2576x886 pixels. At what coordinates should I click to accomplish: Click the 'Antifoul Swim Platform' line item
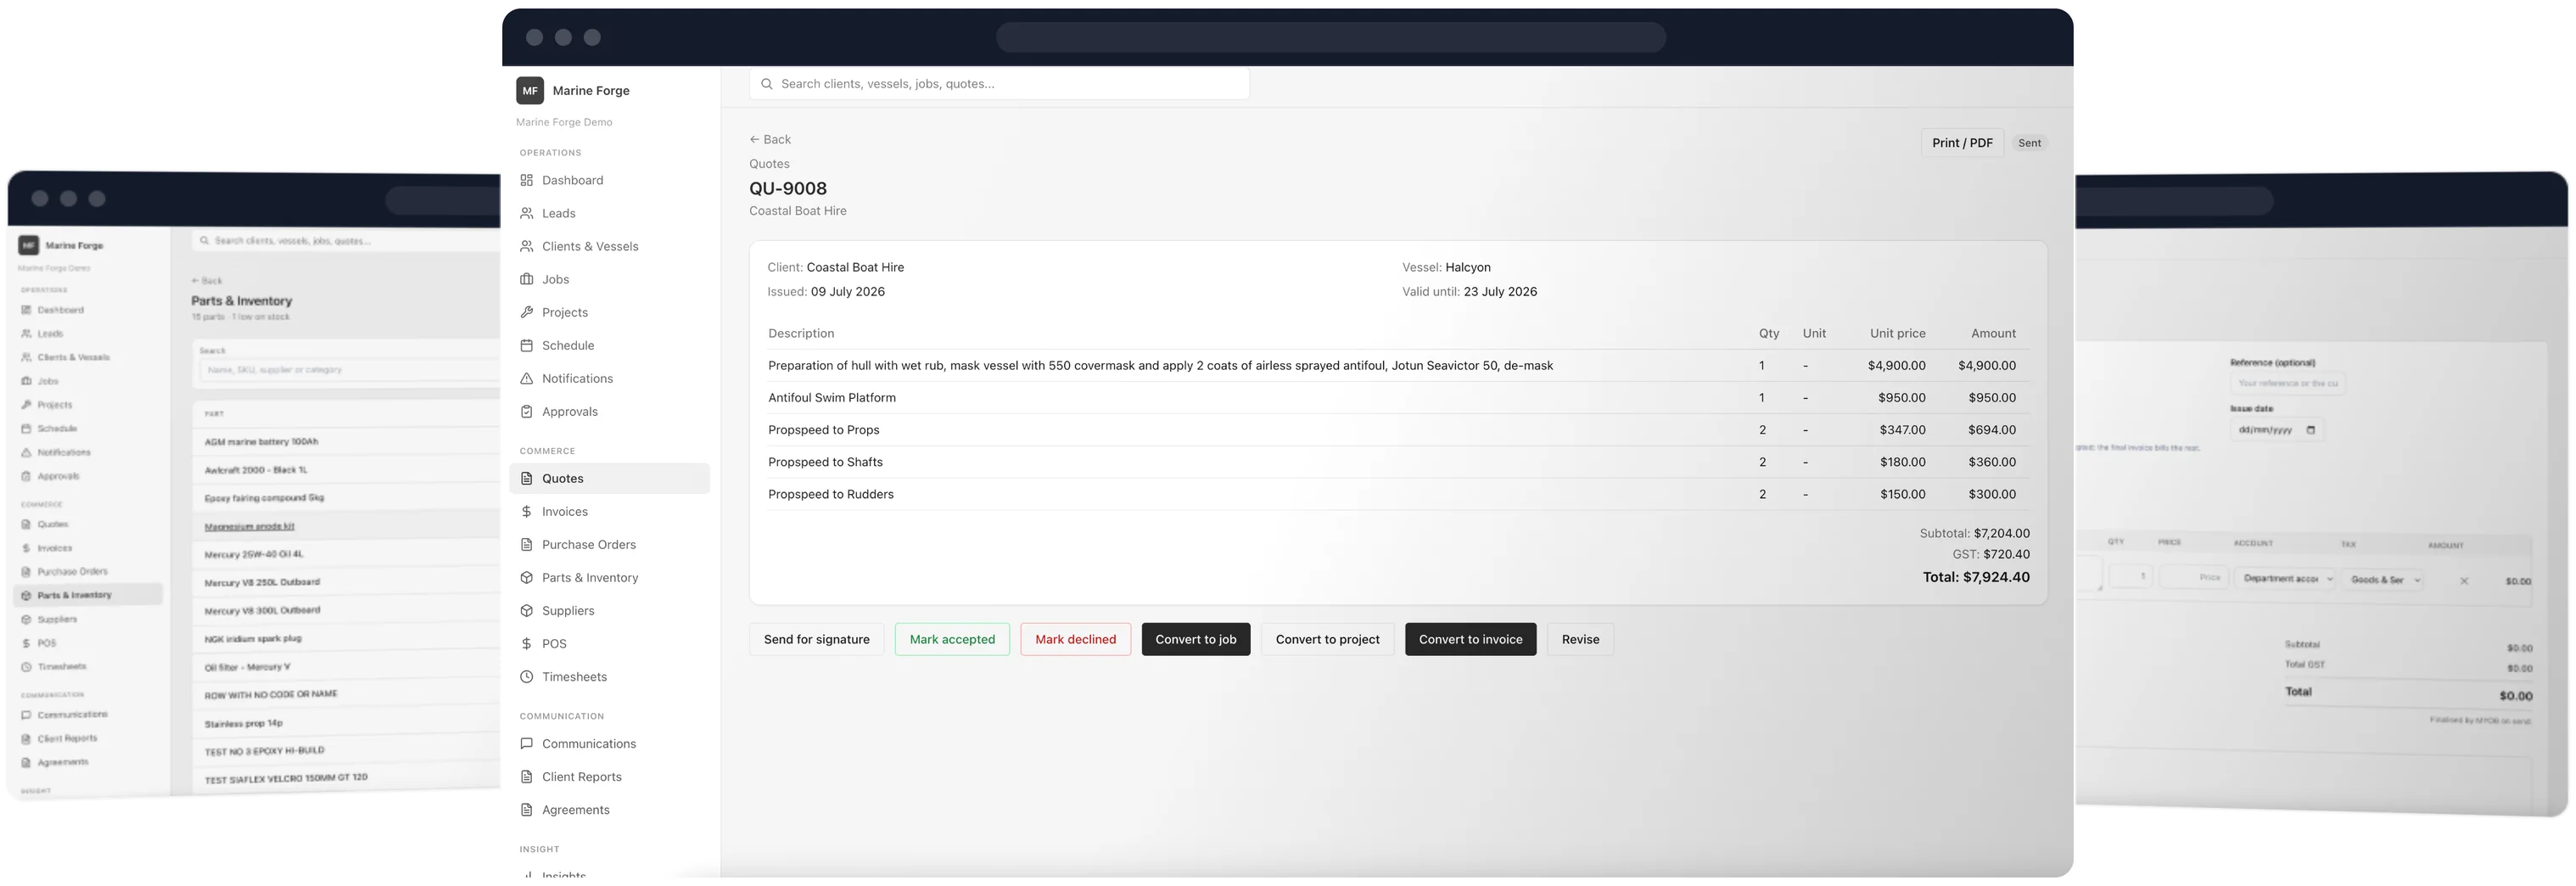[832, 397]
